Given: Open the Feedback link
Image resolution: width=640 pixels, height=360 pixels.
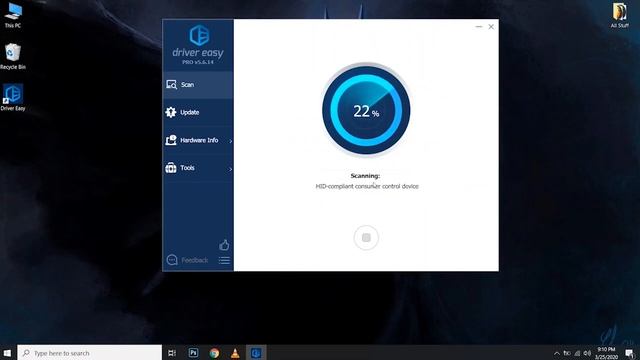Looking at the screenshot, I should [194, 260].
